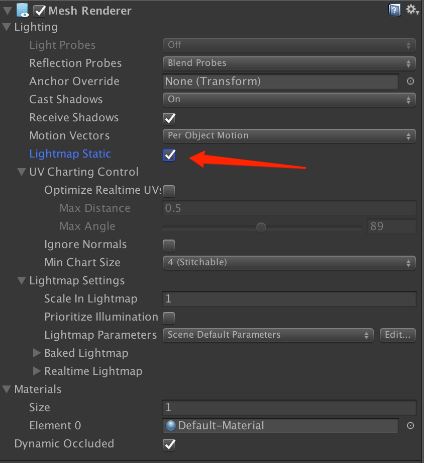
Task: Click the Default-Material sphere icon
Action: click(x=171, y=426)
